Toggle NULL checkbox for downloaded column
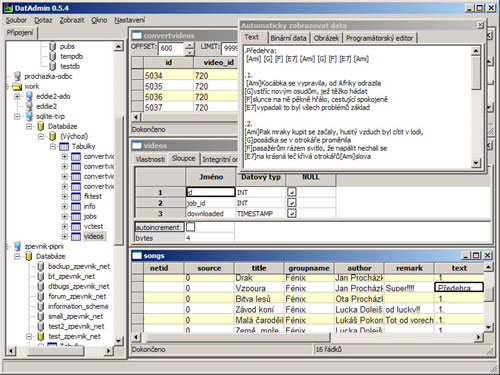 click(x=291, y=213)
